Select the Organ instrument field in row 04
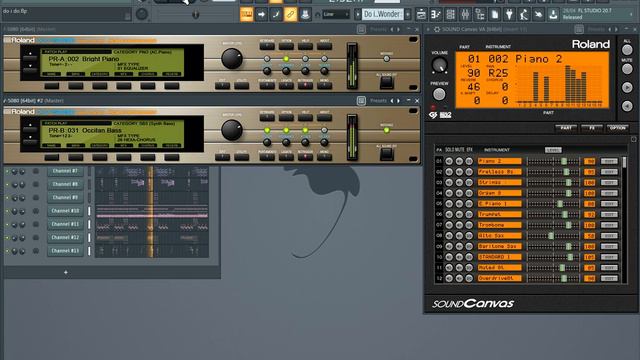Screen dimensions: 640x360 [x=500, y=193]
